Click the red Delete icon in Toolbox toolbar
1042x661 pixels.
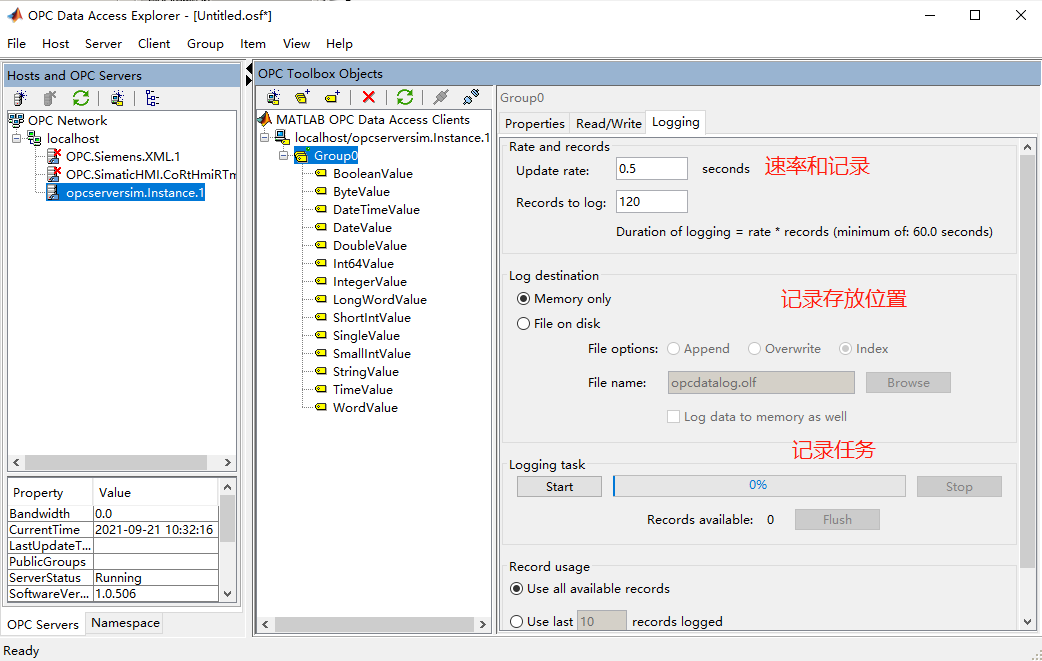click(369, 97)
